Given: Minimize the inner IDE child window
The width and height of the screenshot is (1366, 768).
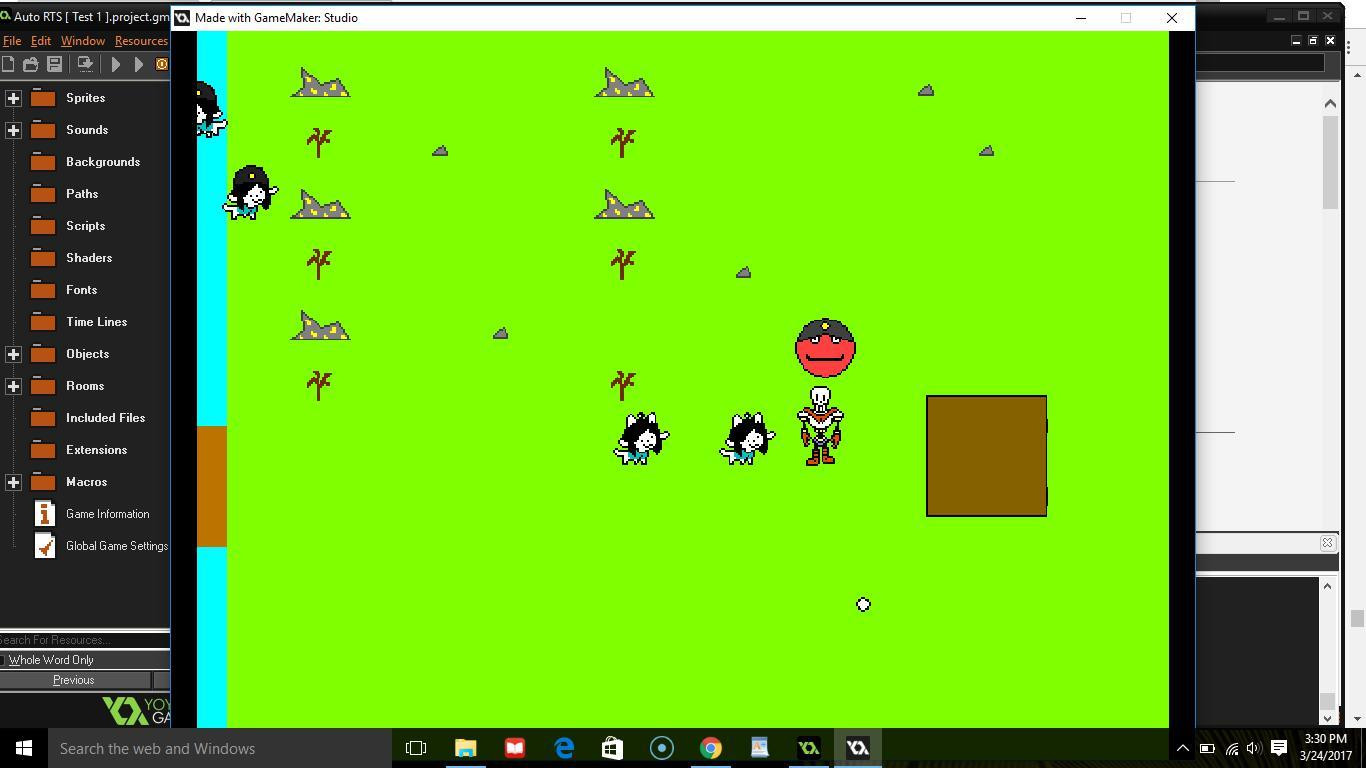Looking at the screenshot, I should pos(1296,40).
